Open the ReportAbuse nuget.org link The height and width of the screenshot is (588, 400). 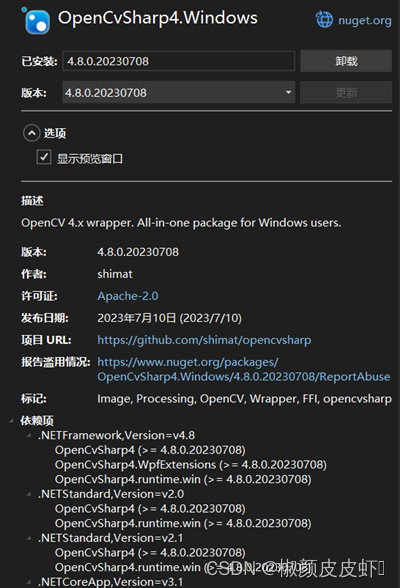pyautogui.click(x=244, y=369)
